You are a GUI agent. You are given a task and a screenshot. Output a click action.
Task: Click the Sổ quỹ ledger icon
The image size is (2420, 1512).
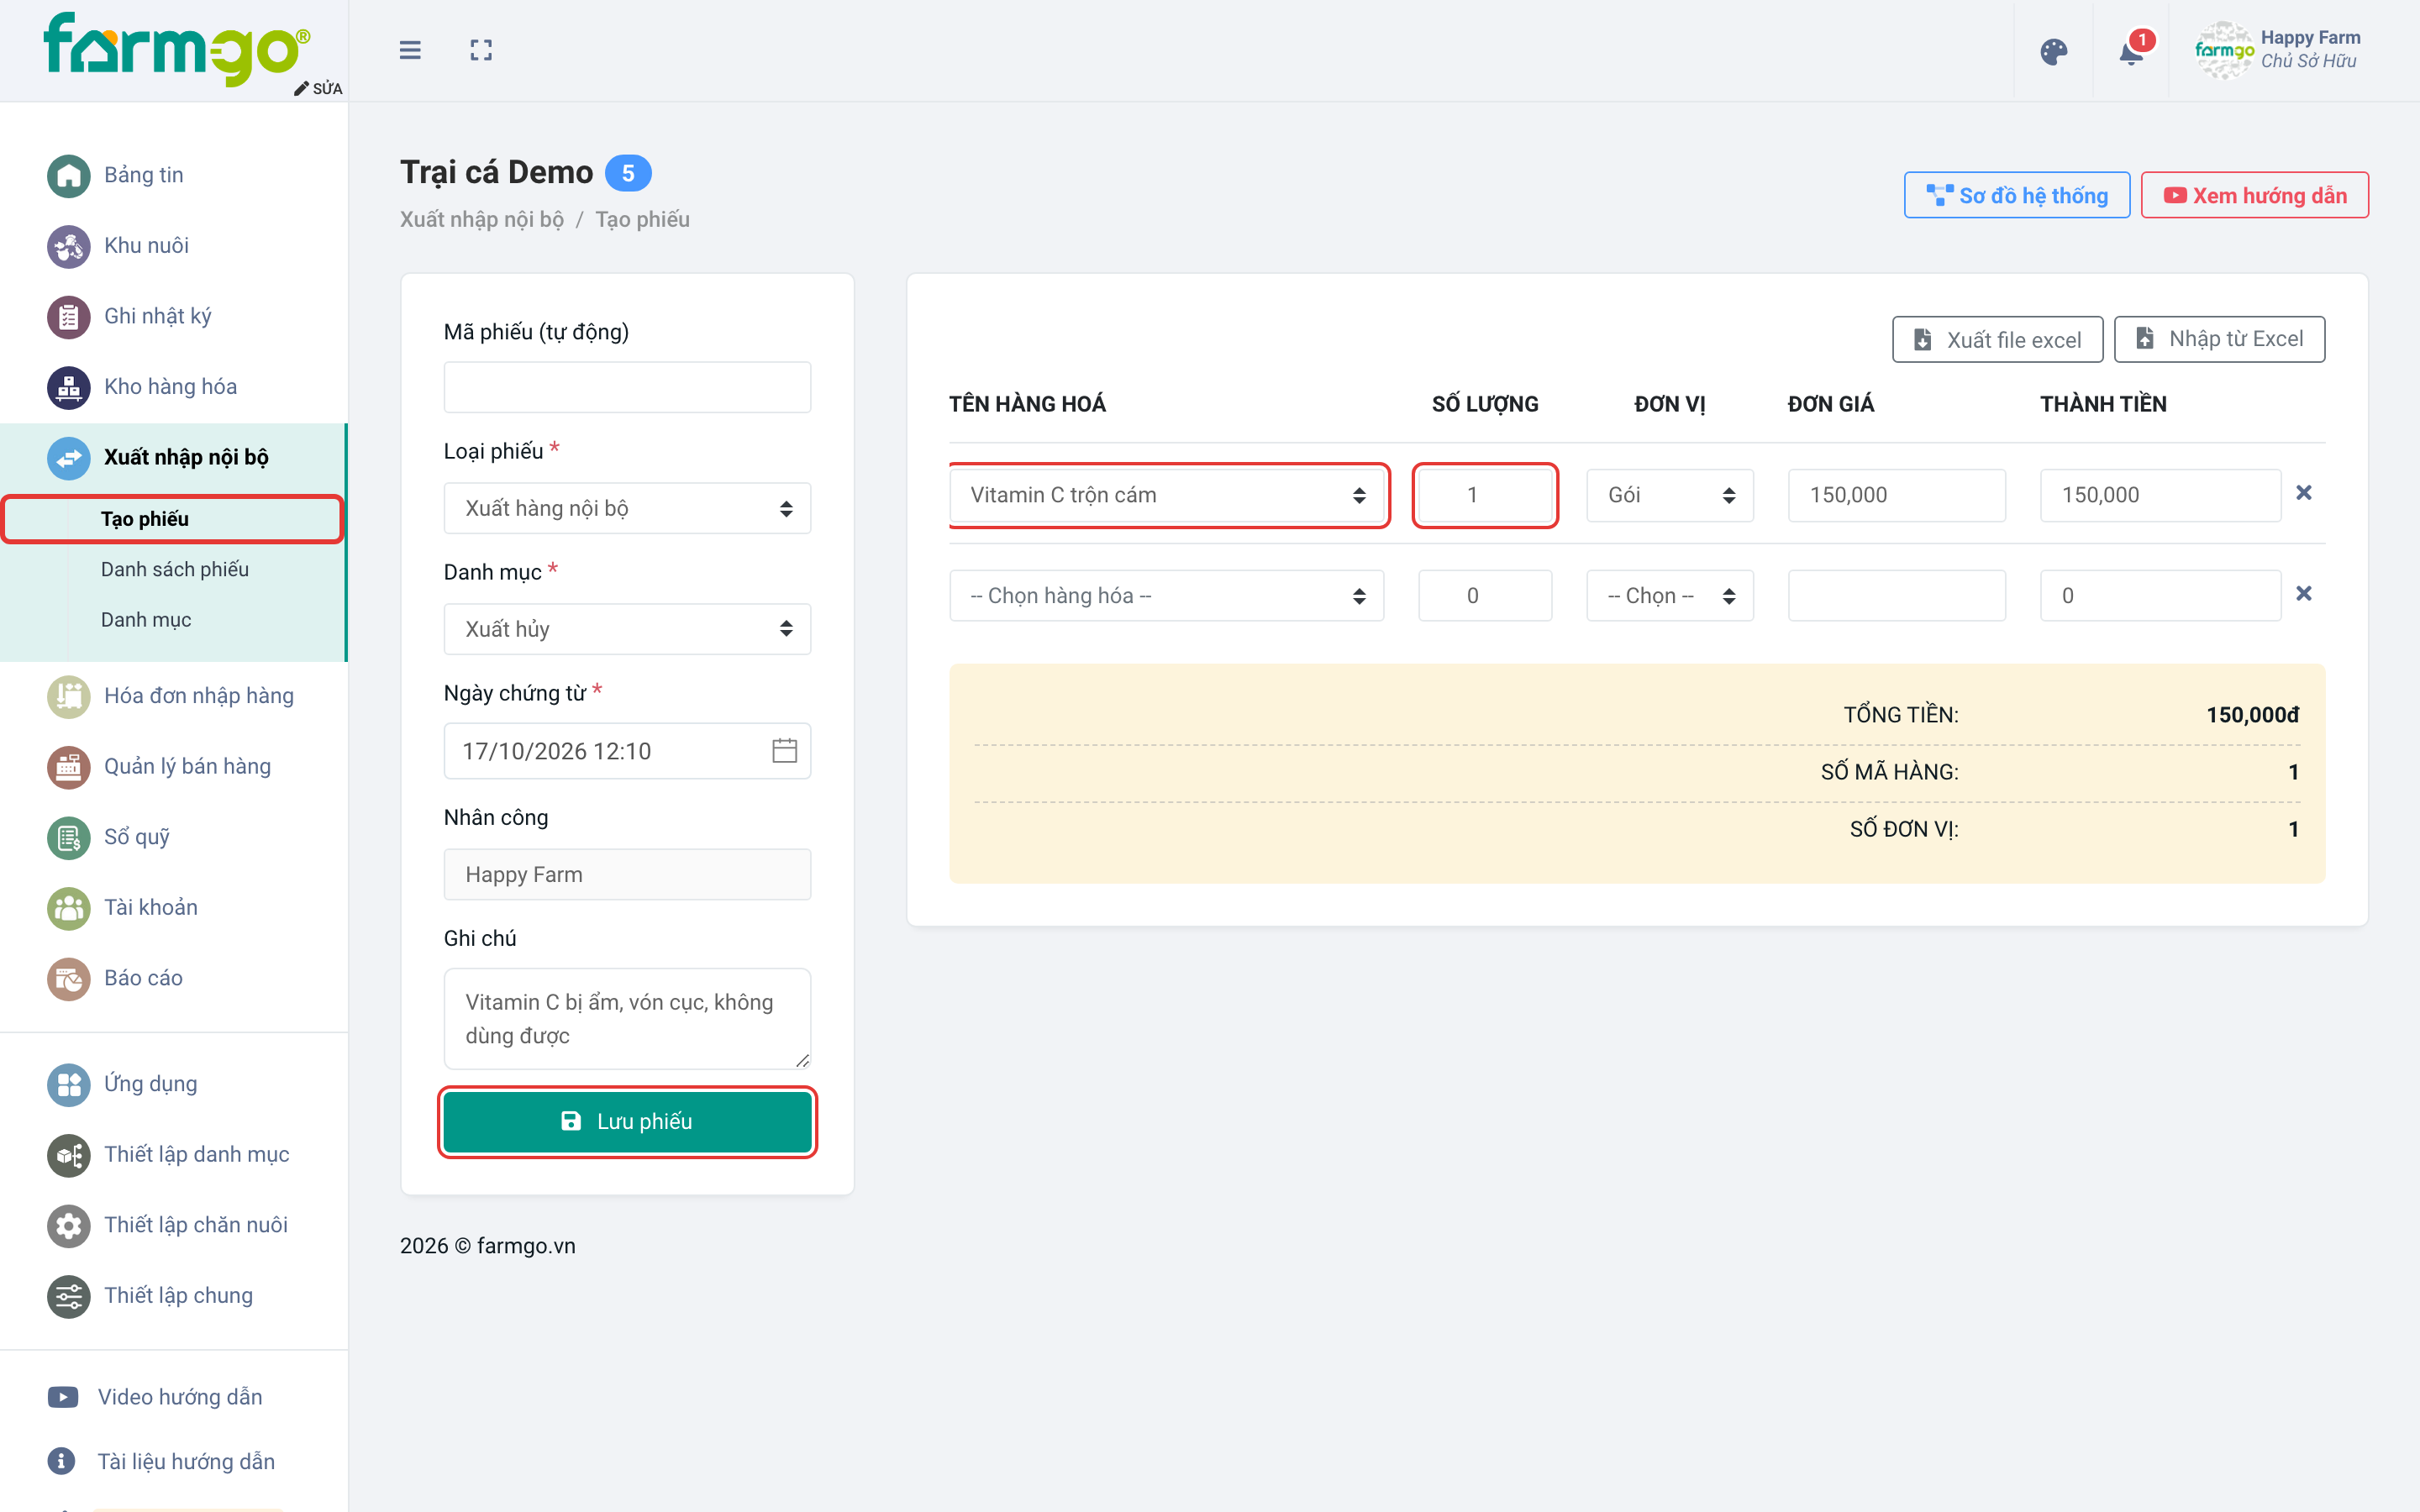coord(68,838)
